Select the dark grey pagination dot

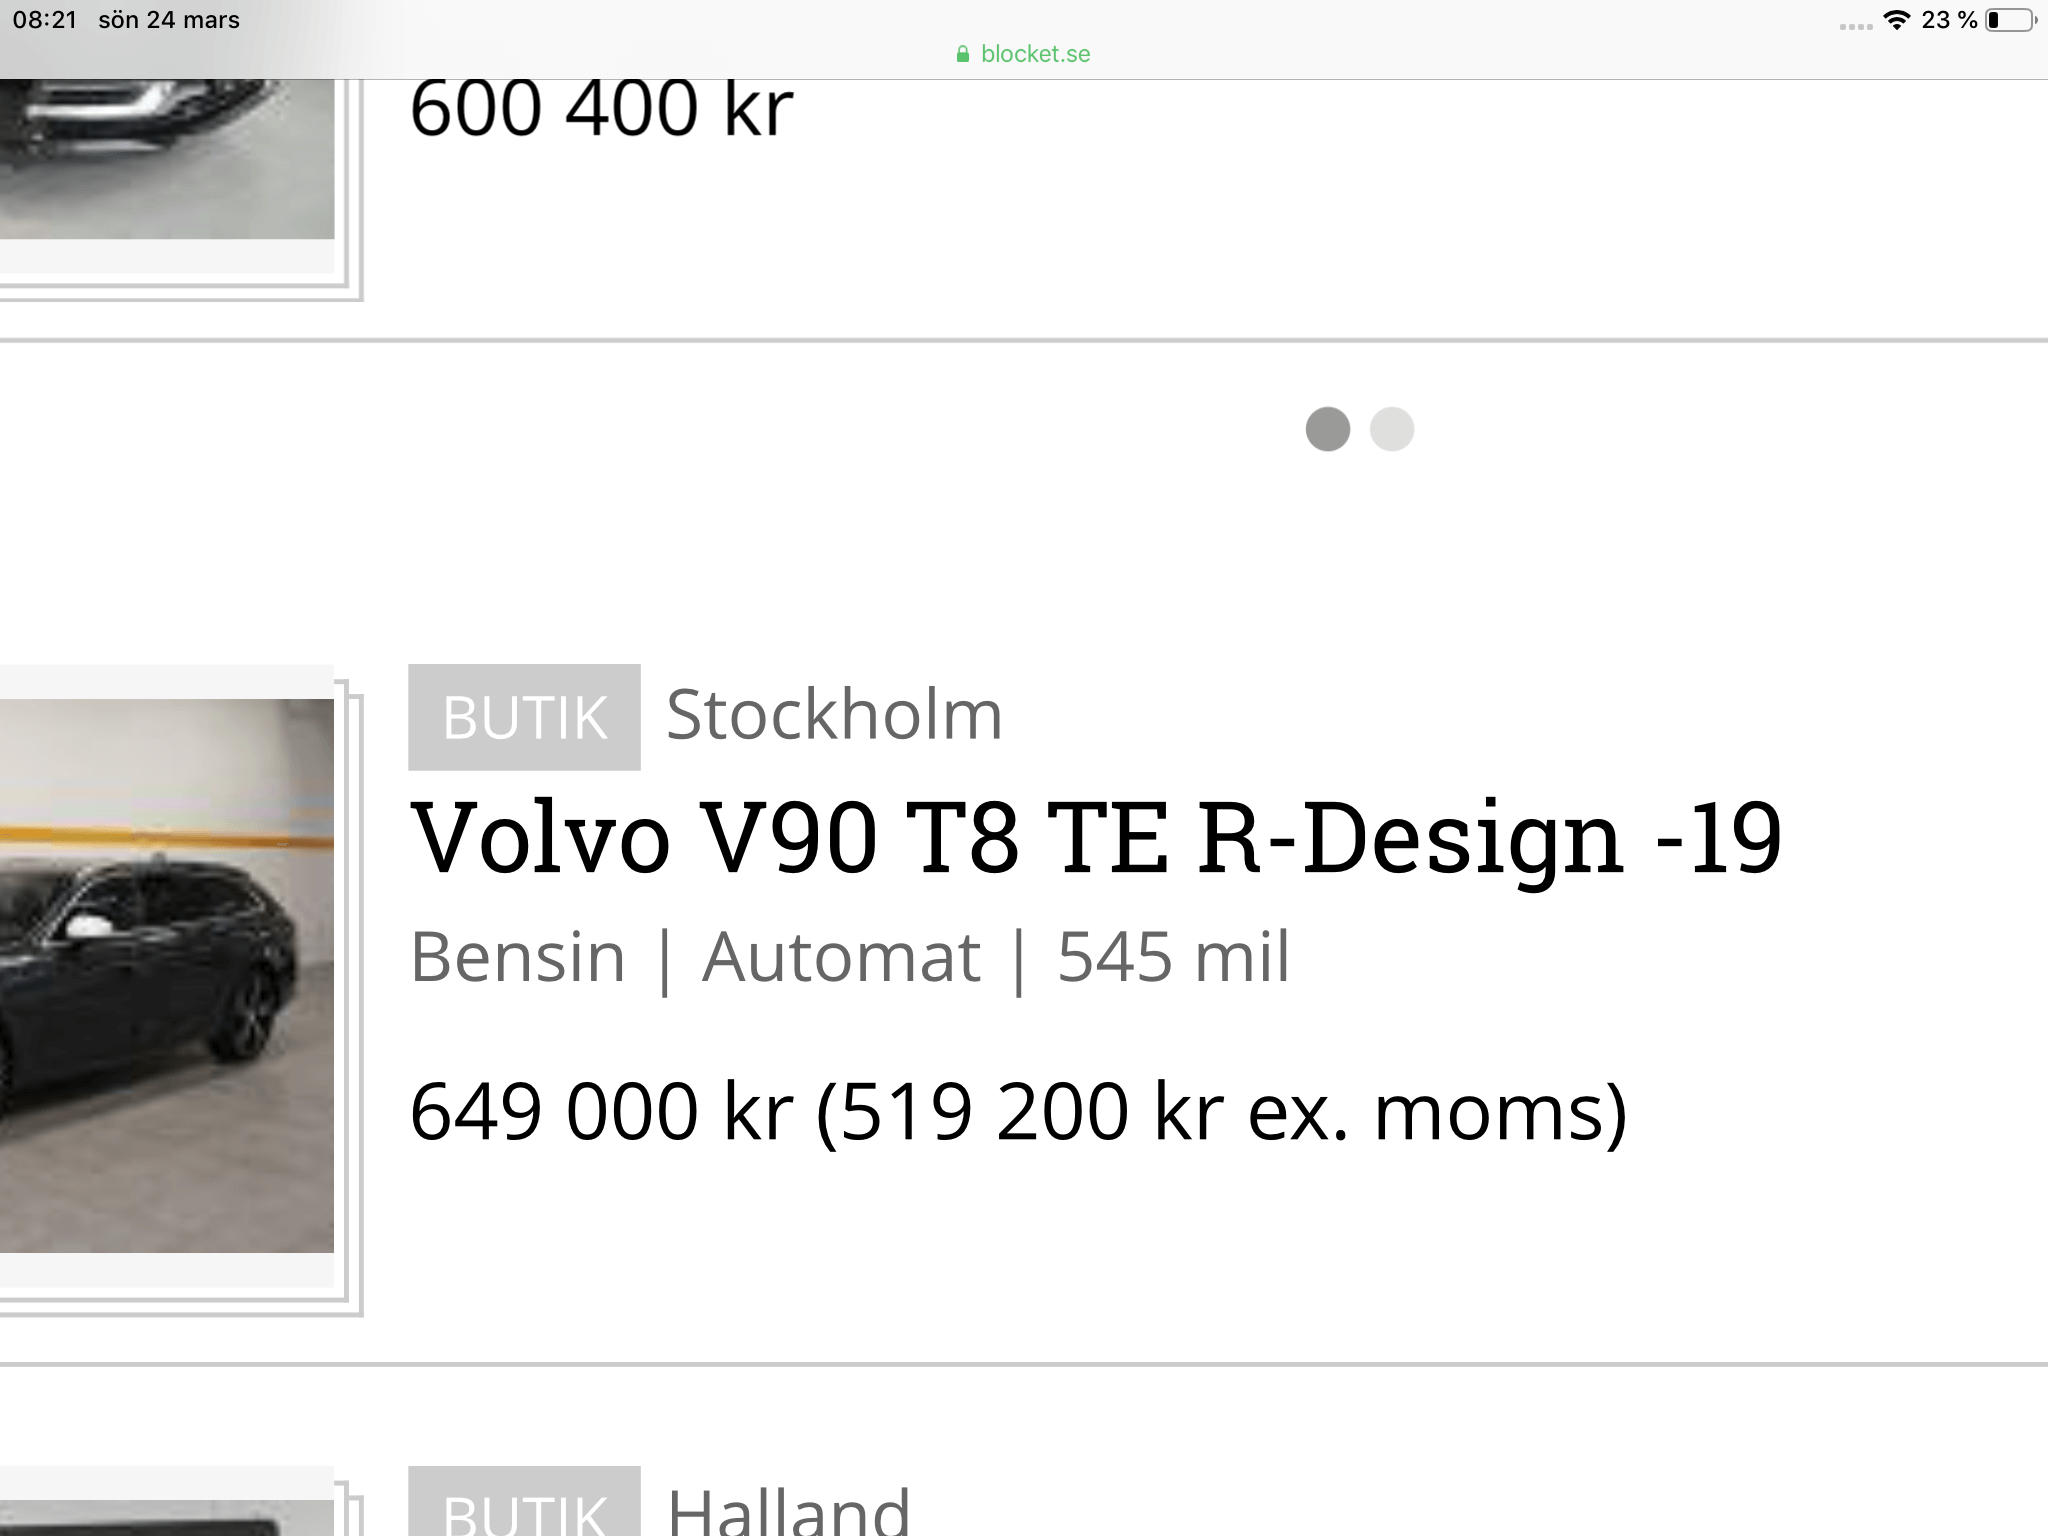(1328, 429)
